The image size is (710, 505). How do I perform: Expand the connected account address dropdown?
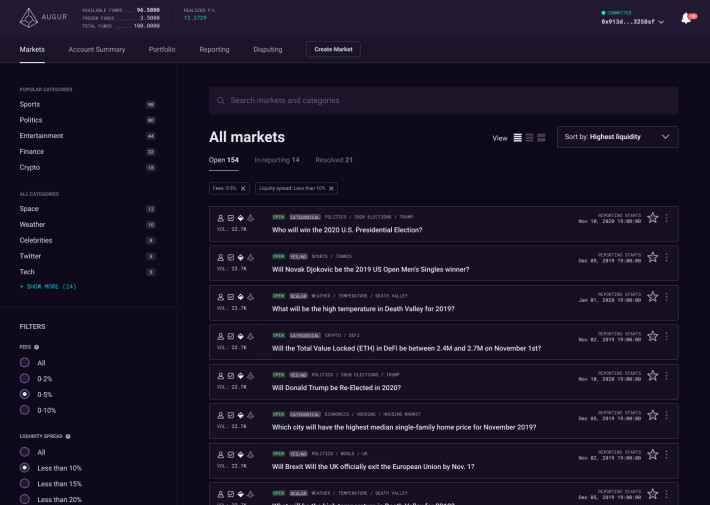632,21
